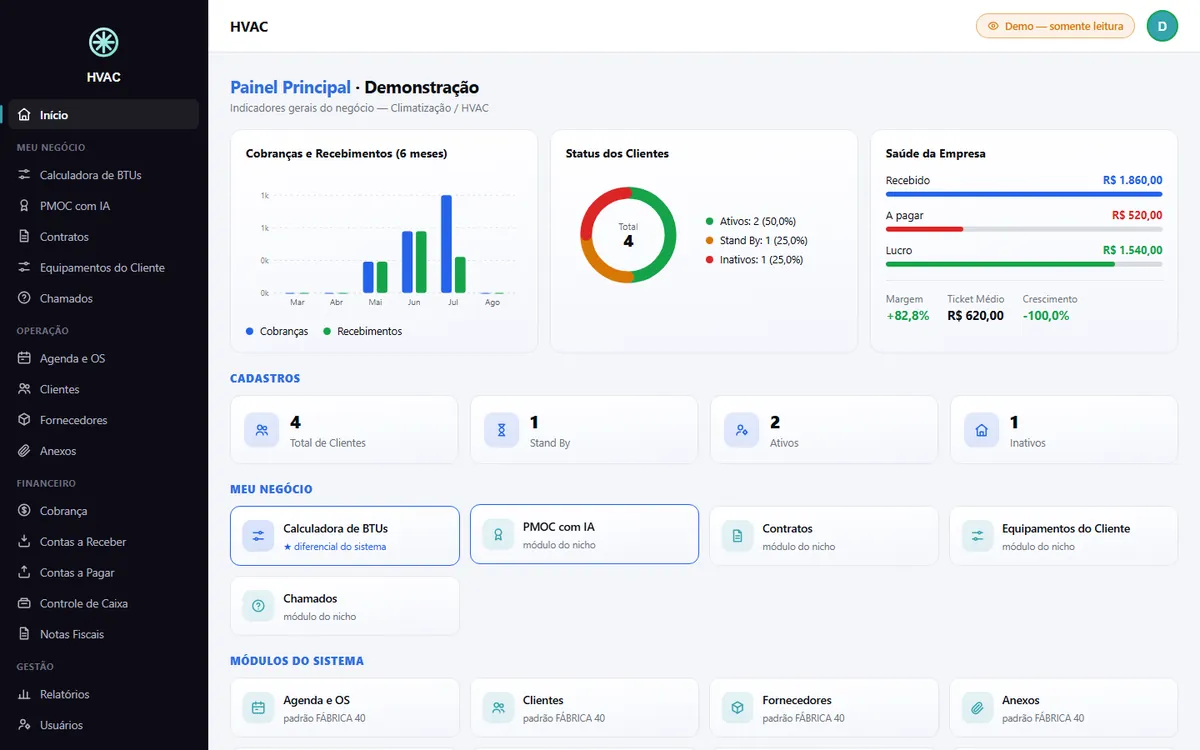Click the Contas a Receber download icon
This screenshot has height=750, width=1200.
tap(24, 542)
